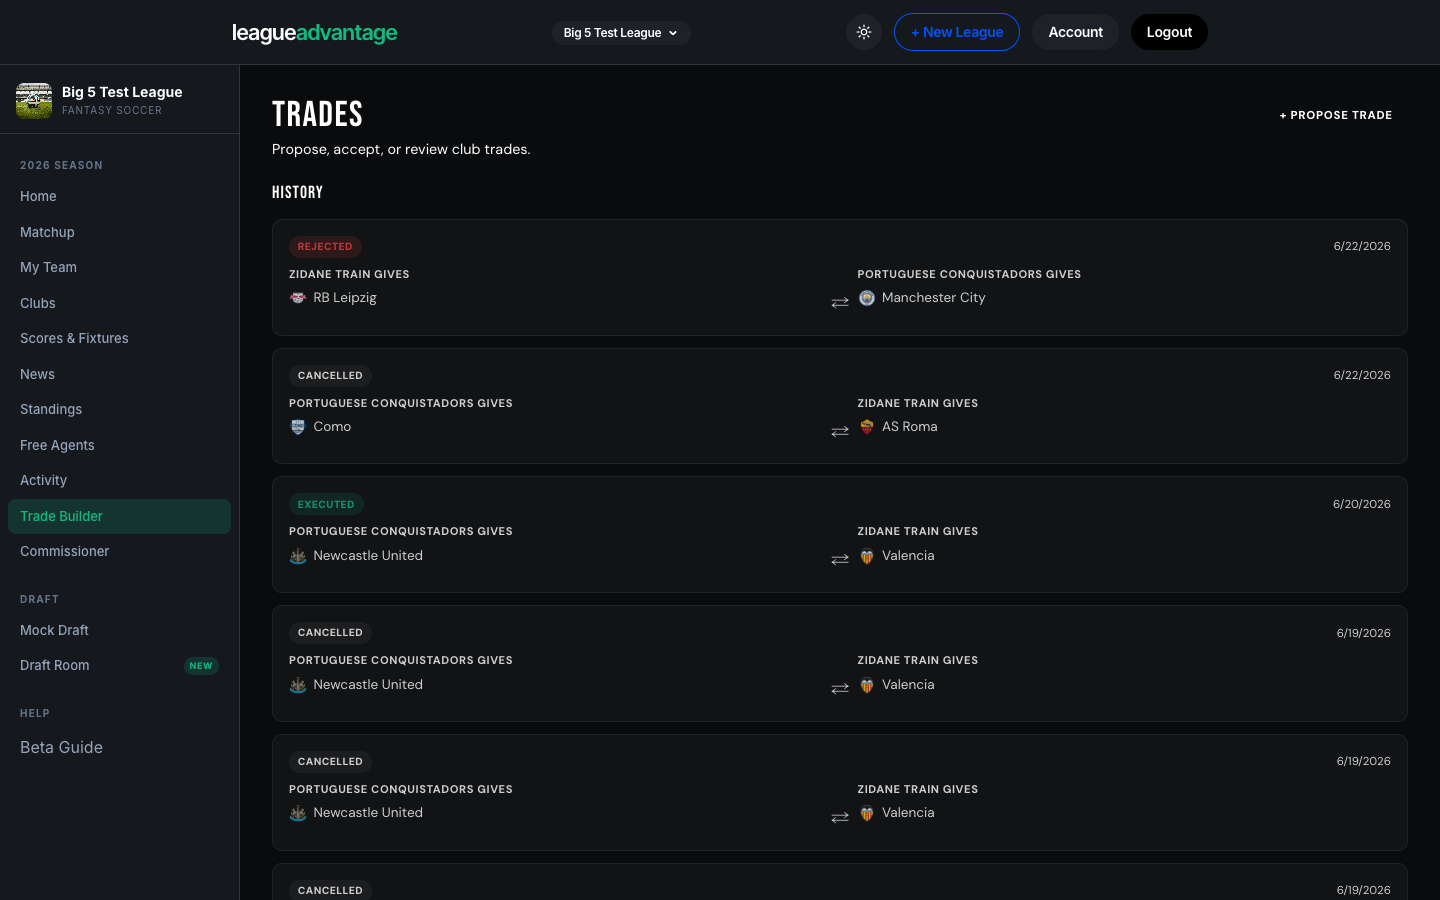Click the EXECUTED status badge
The height and width of the screenshot is (900, 1440).
[326, 504]
